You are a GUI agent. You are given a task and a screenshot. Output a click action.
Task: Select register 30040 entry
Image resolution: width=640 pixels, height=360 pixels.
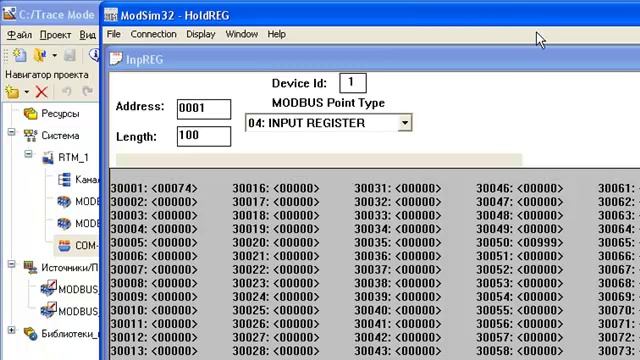[398, 310]
